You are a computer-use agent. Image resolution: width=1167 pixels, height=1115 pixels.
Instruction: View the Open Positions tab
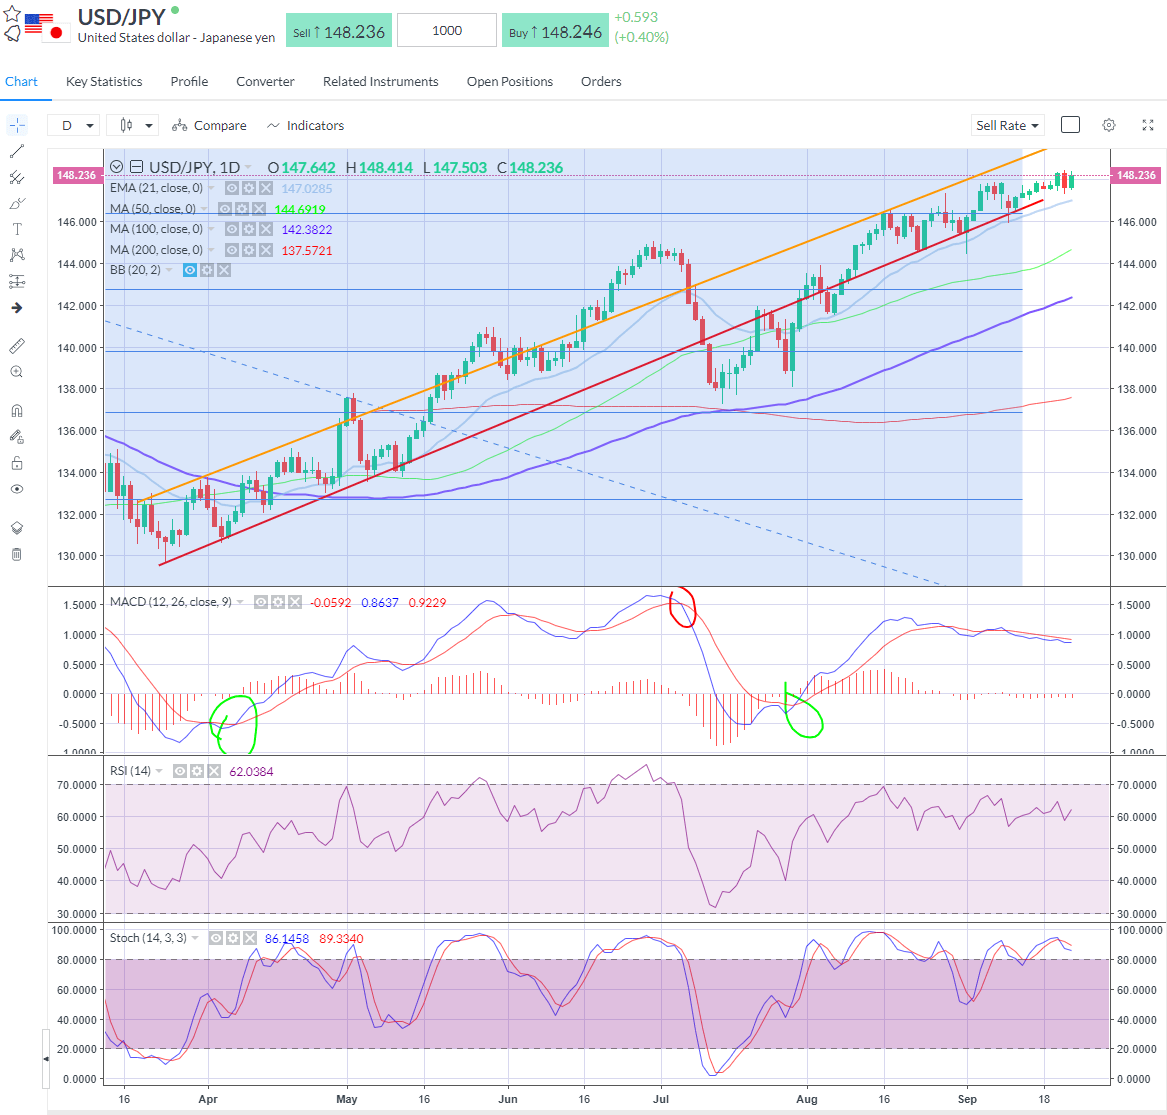click(510, 82)
